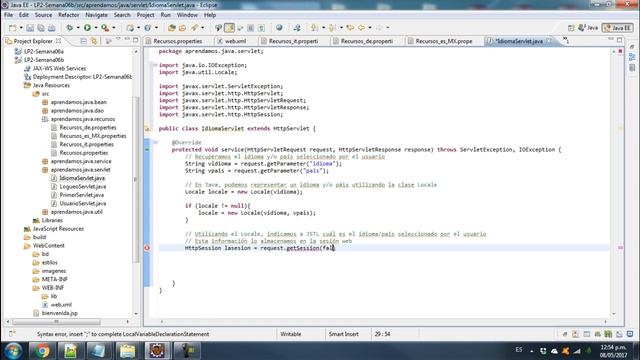
Task: Open the back navigation history dropdown arrow
Action: point(370,28)
